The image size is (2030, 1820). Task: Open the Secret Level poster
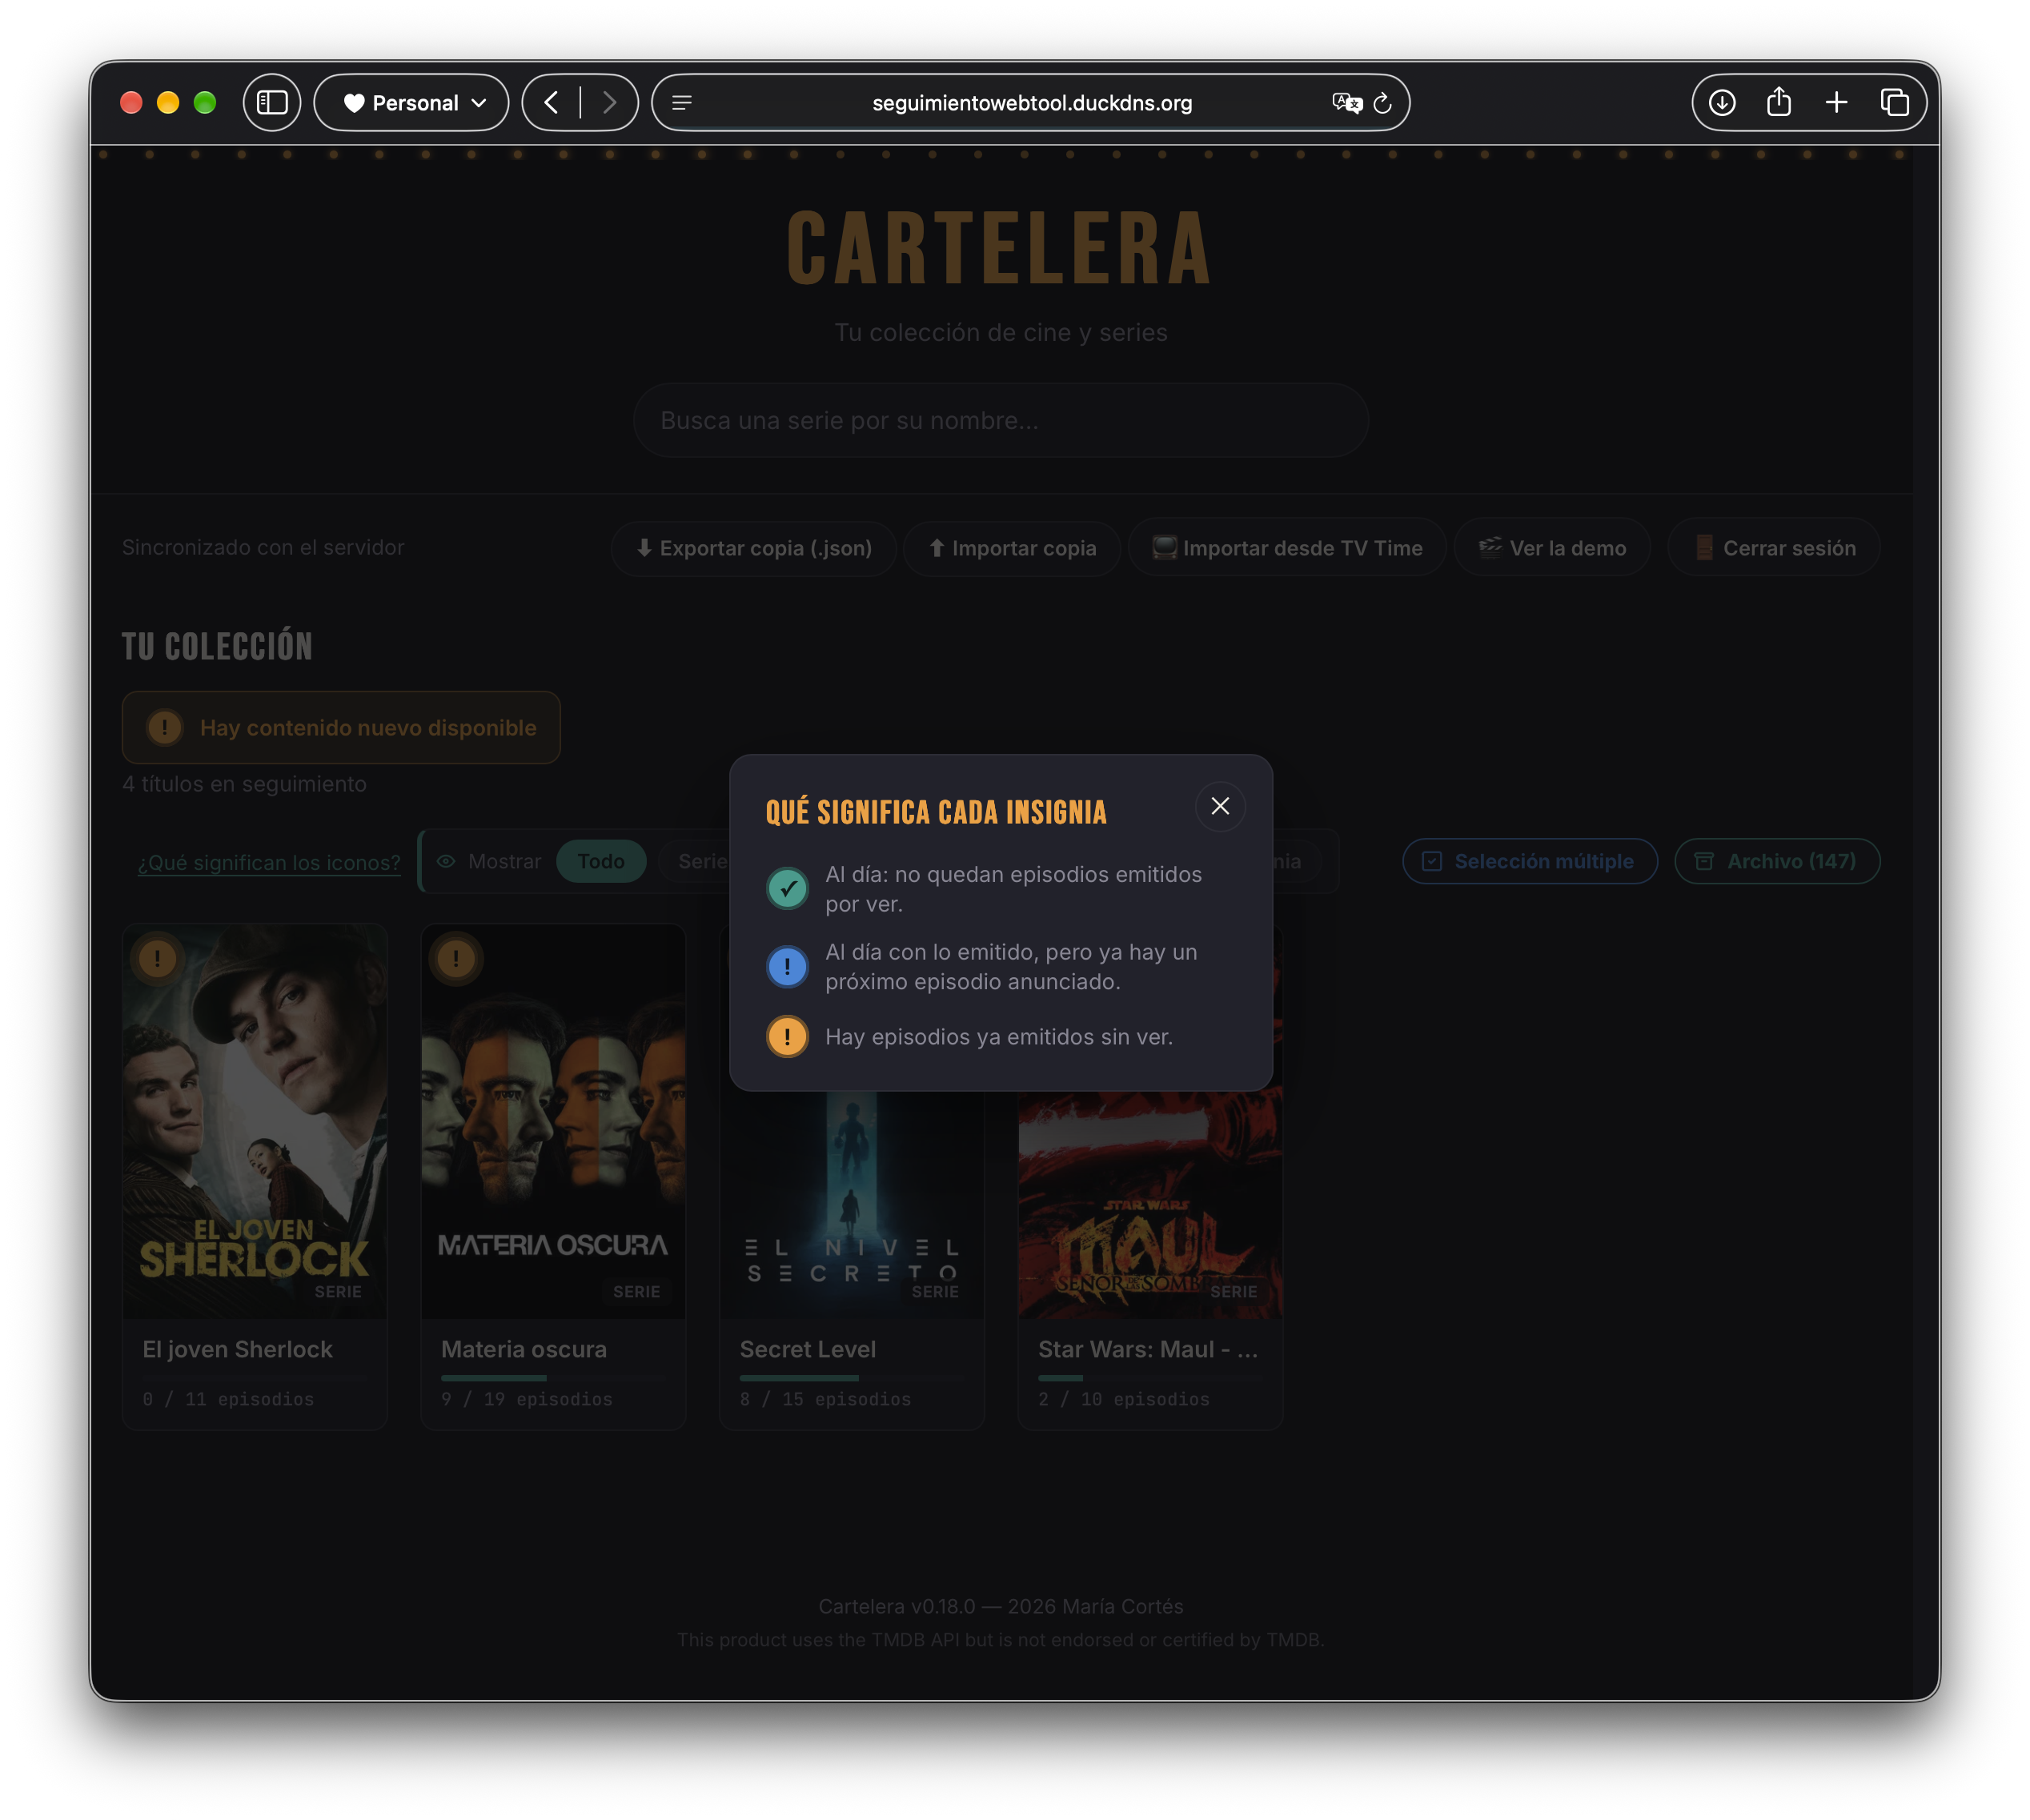coord(852,1205)
